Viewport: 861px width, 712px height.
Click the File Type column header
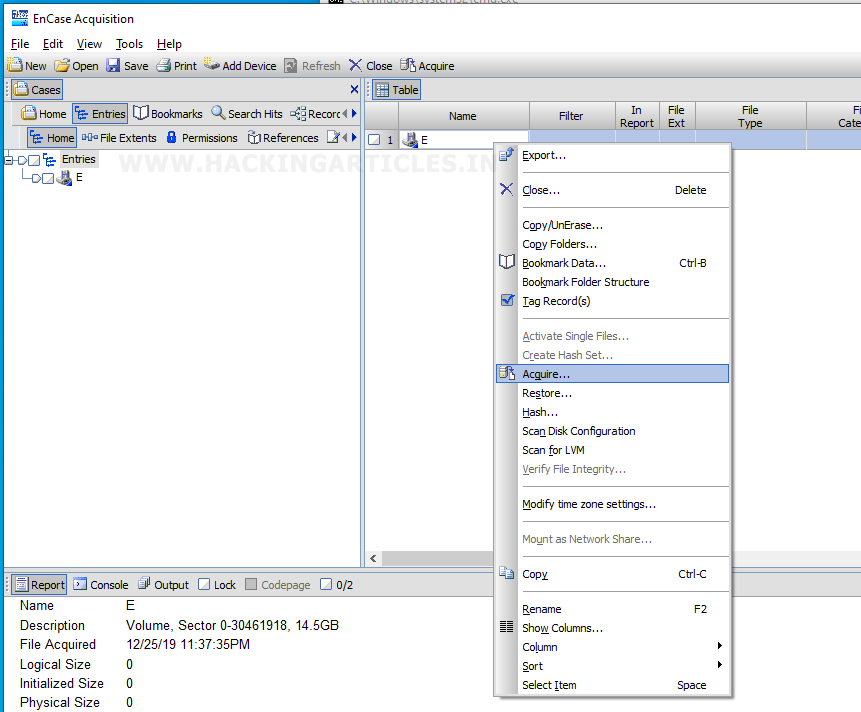point(750,116)
